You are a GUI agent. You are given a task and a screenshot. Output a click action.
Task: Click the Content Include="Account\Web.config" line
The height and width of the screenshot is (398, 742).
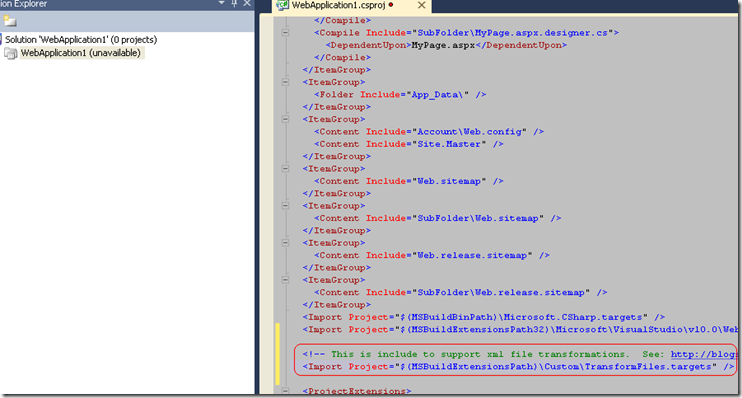coord(429,132)
